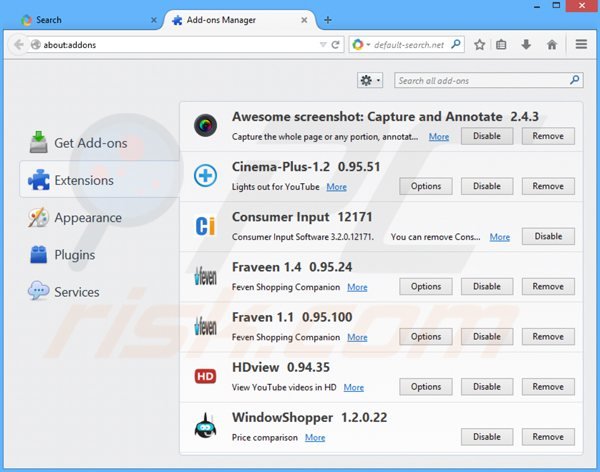Open add-ons tools gear dropdown
This screenshot has width=600, height=472.
coord(370,80)
